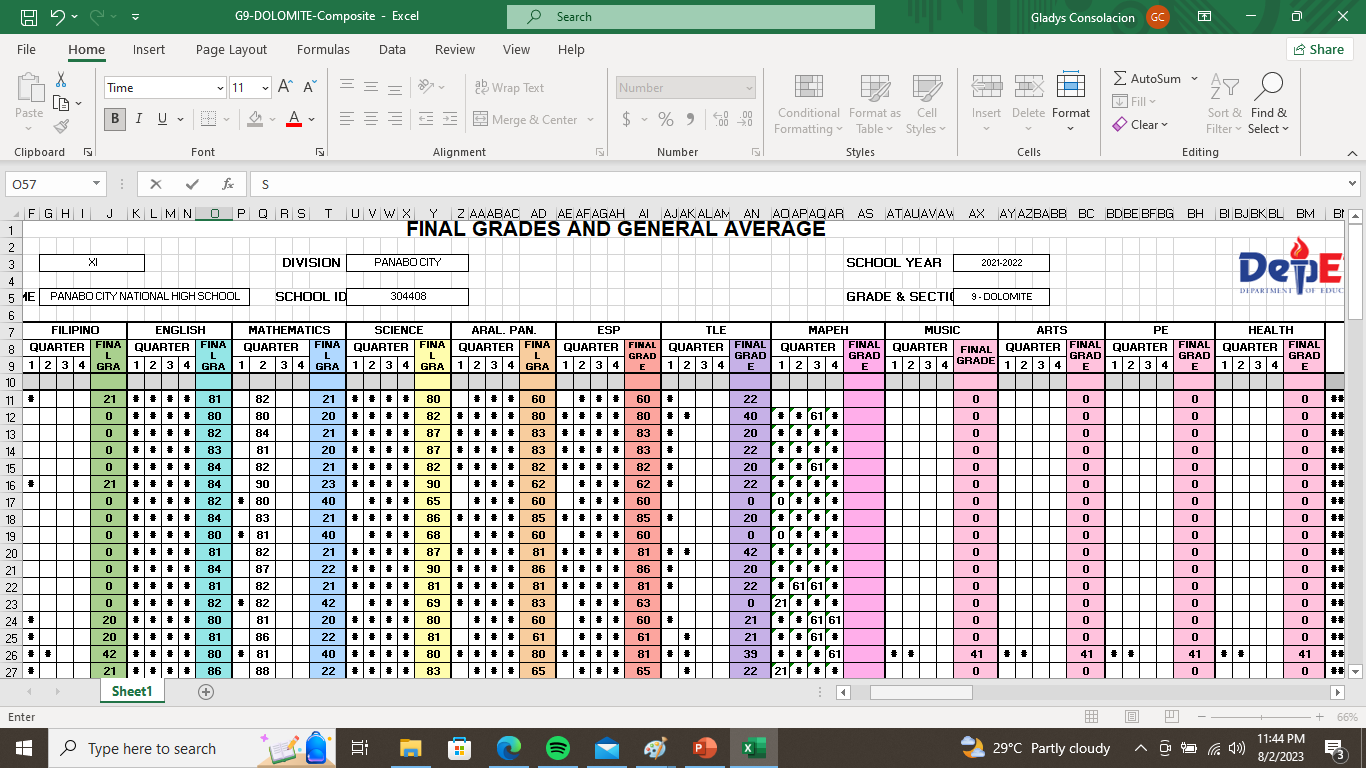
Task: Switch to the Data tab
Action: [x=392, y=49]
